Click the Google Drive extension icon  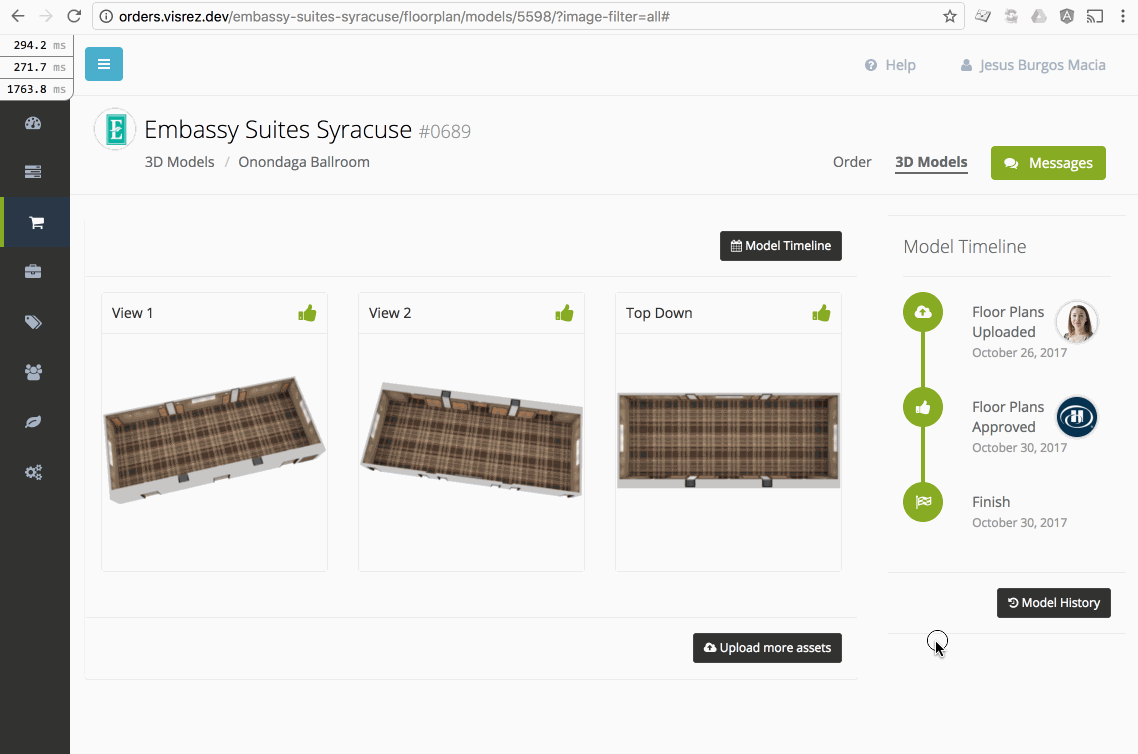(1039, 16)
